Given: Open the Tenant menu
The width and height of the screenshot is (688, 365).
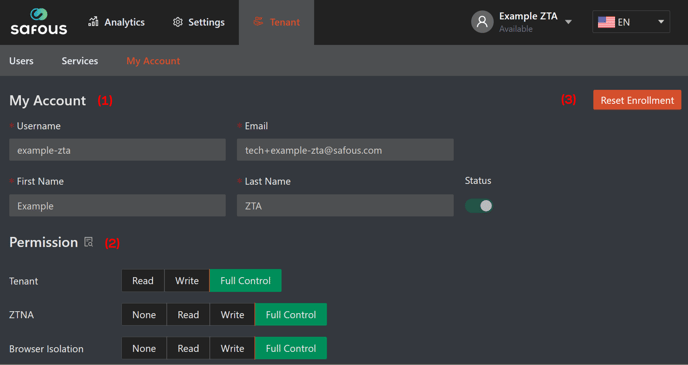Looking at the screenshot, I should 276,22.
